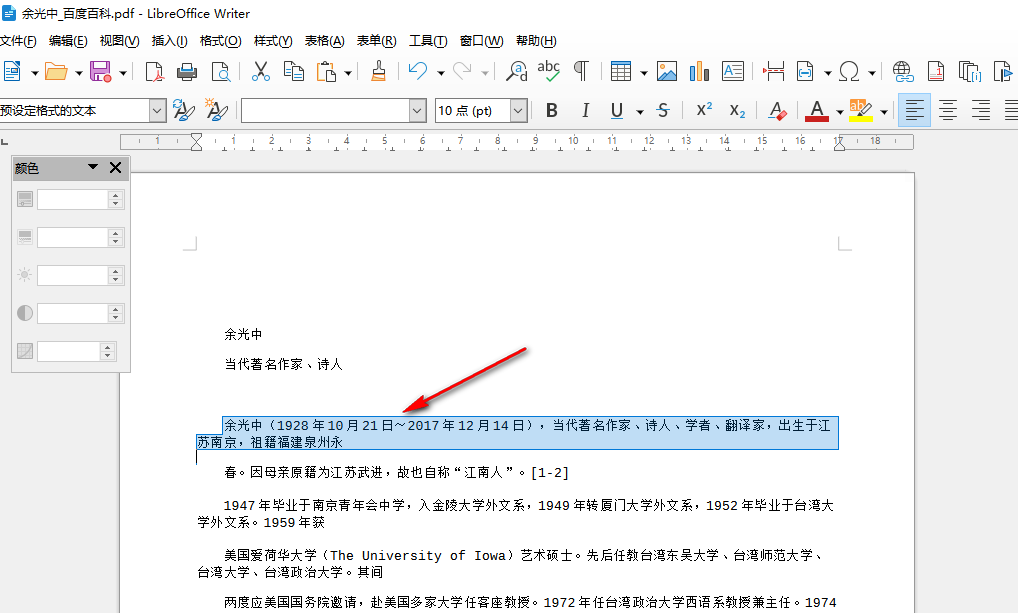The height and width of the screenshot is (613, 1018).
Task: Click the Clone Formatting paintbrush icon
Action: [x=379, y=71]
